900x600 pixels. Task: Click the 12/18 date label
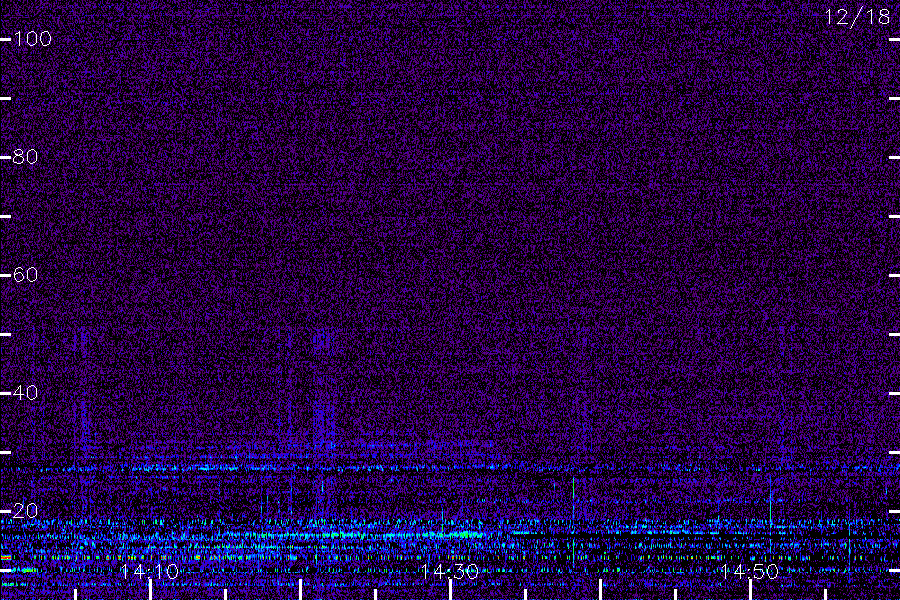click(857, 17)
